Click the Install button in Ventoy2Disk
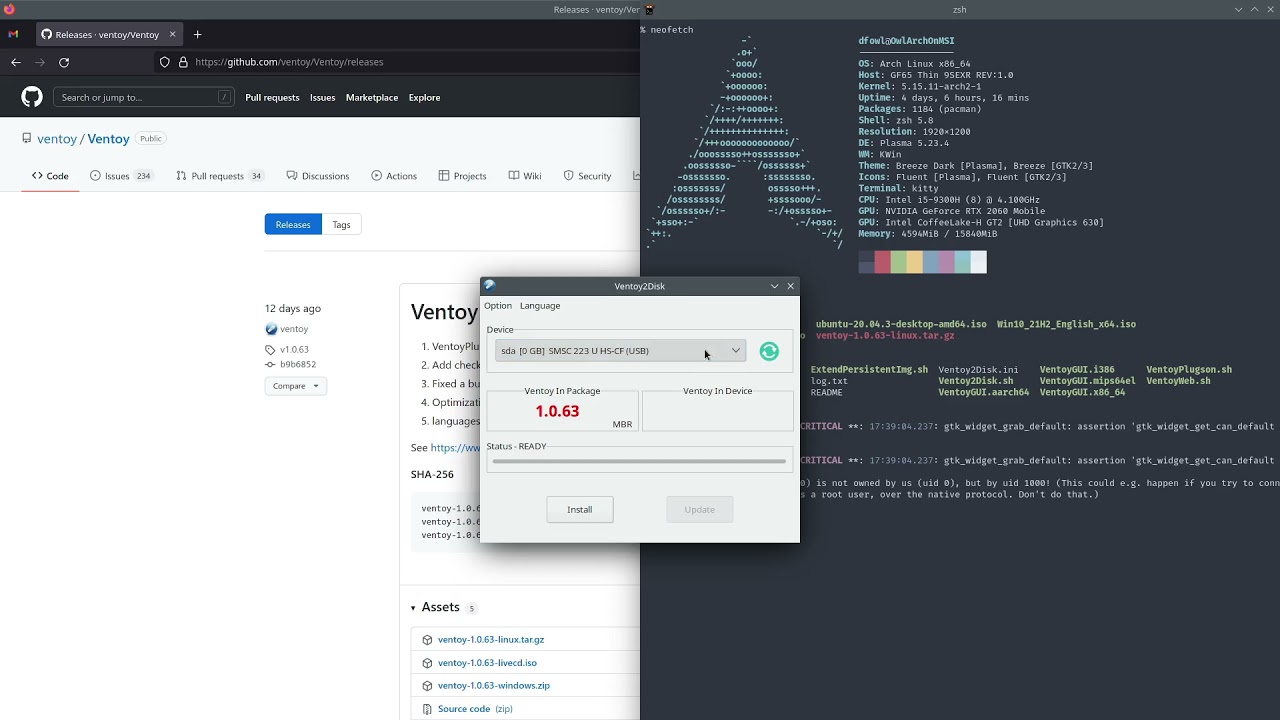The height and width of the screenshot is (720, 1280). [x=580, y=509]
